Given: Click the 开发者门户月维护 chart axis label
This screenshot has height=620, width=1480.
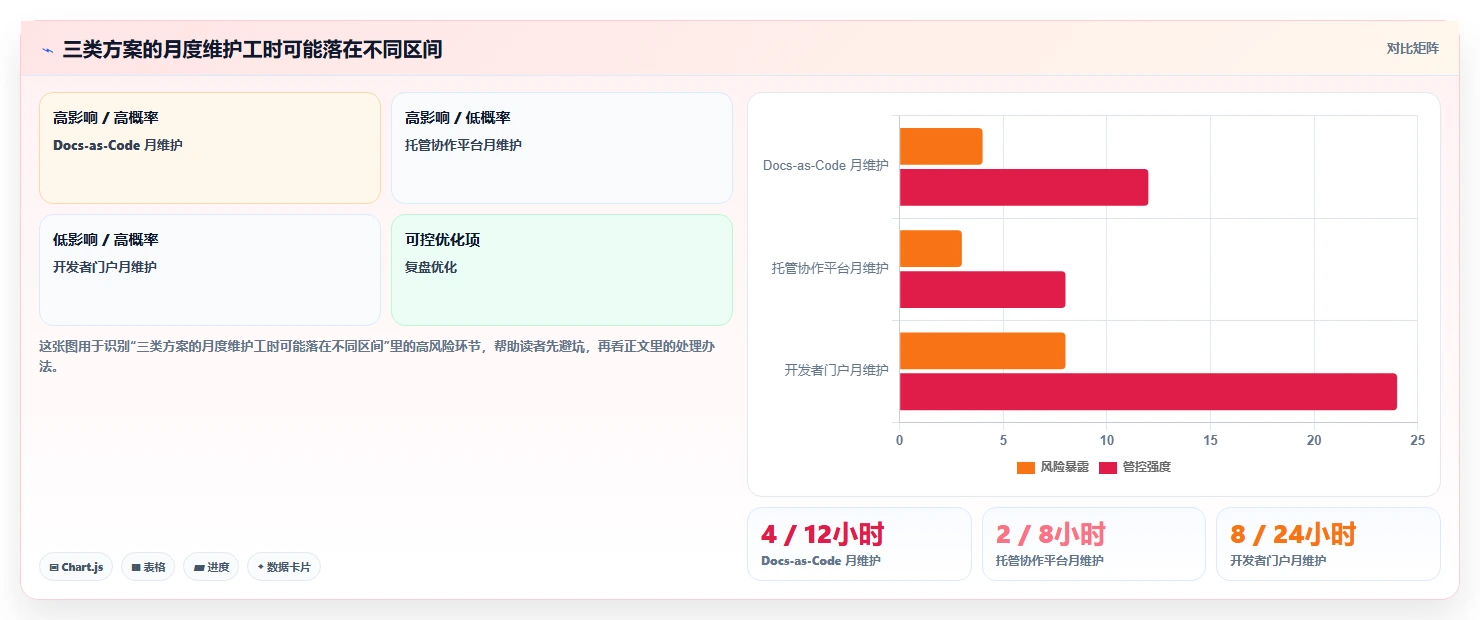Looking at the screenshot, I should pyautogui.click(x=836, y=370).
